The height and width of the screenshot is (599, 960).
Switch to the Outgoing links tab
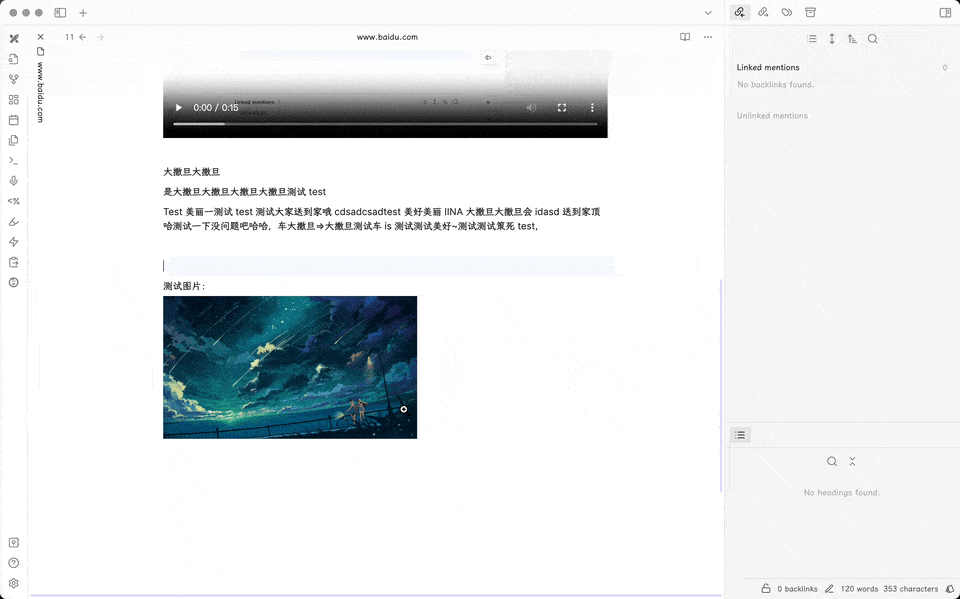point(763,12)
